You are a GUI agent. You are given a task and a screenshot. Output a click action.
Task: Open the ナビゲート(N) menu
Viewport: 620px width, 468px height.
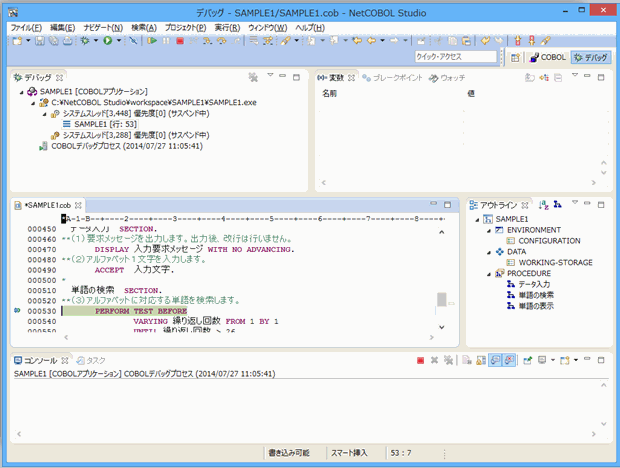click(x=103, y=28)
